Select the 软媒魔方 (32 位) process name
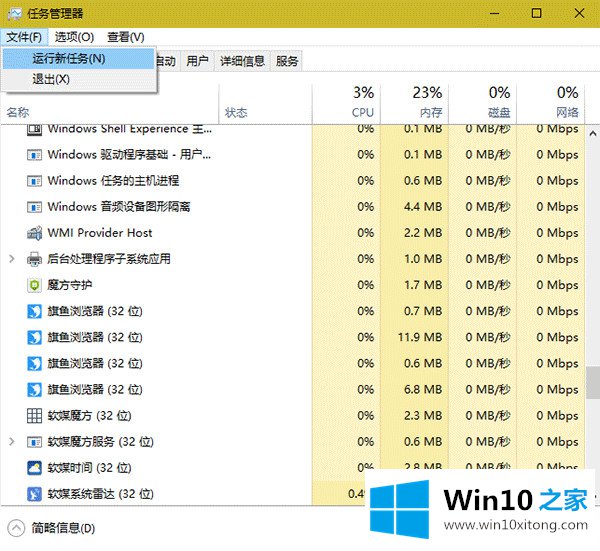 (90, 416)
